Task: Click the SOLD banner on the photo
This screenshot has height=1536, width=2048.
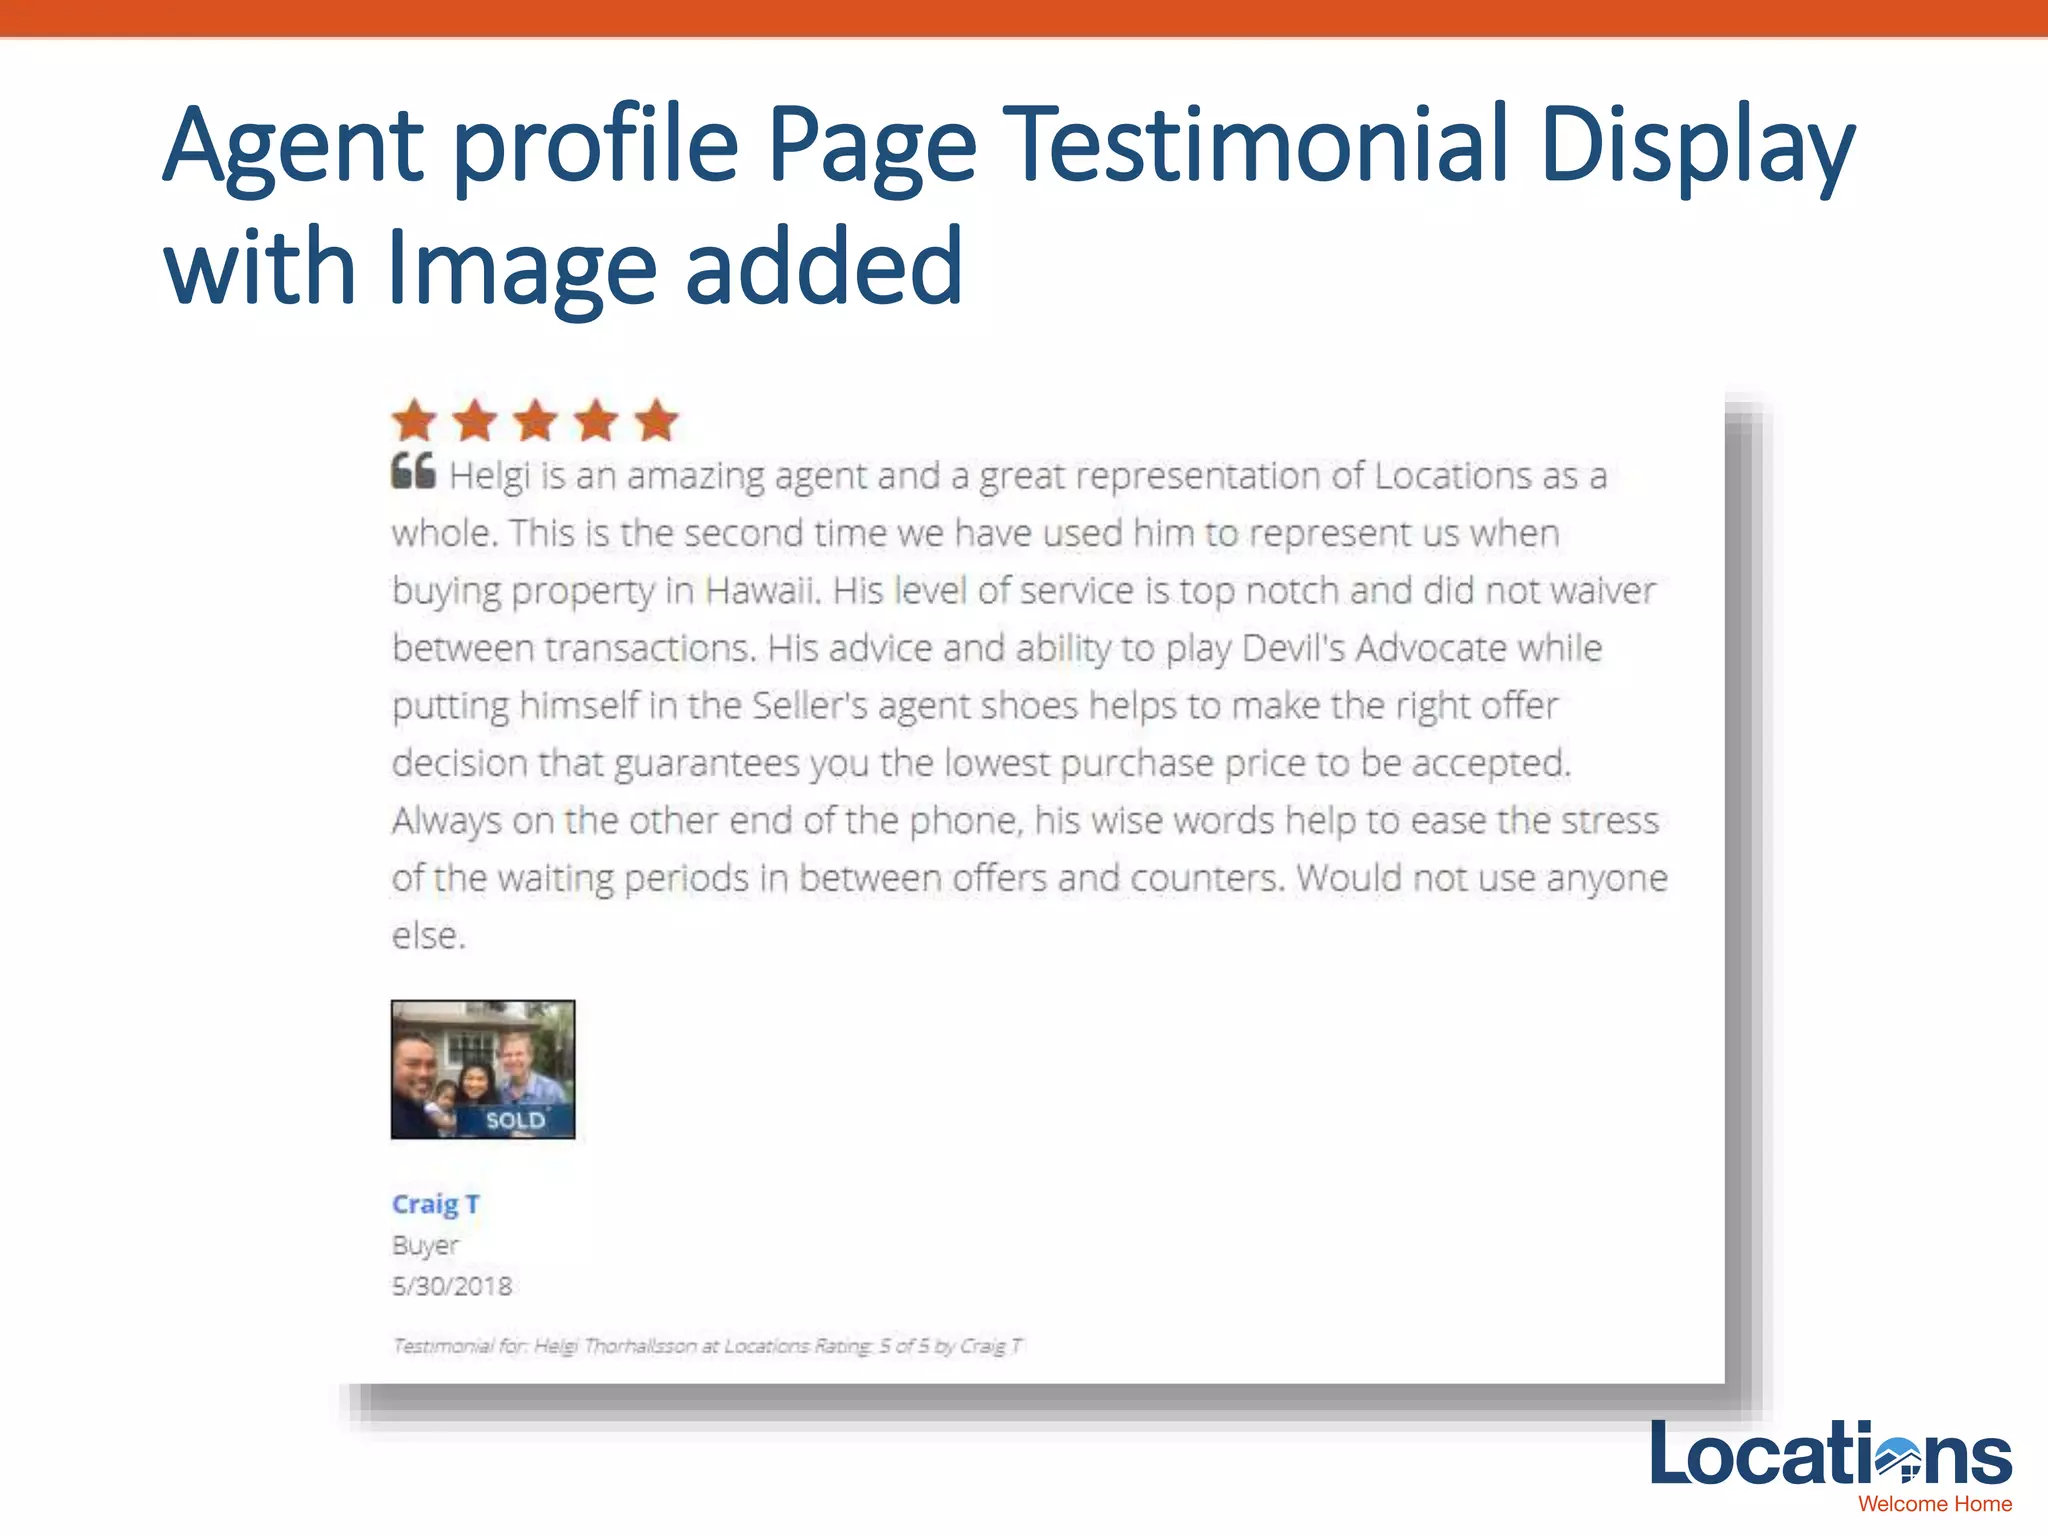Action: coord(515,1120)
